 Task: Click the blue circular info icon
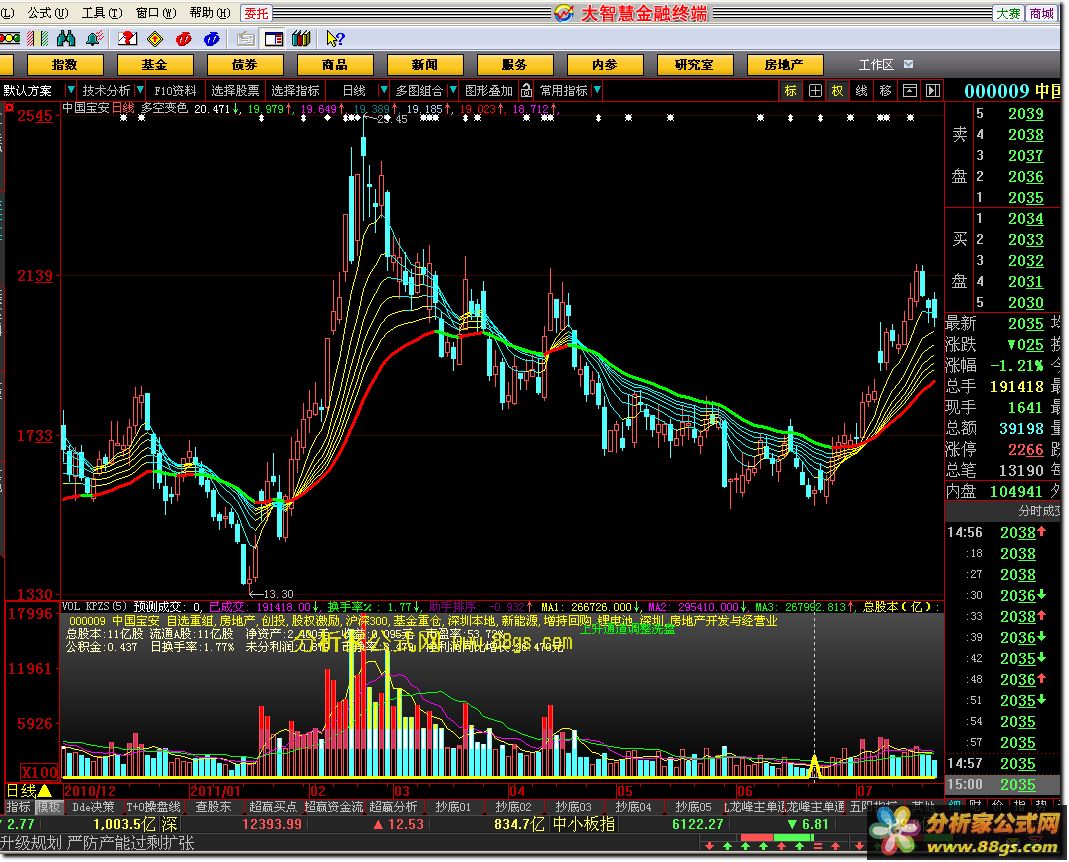point(212,39)
